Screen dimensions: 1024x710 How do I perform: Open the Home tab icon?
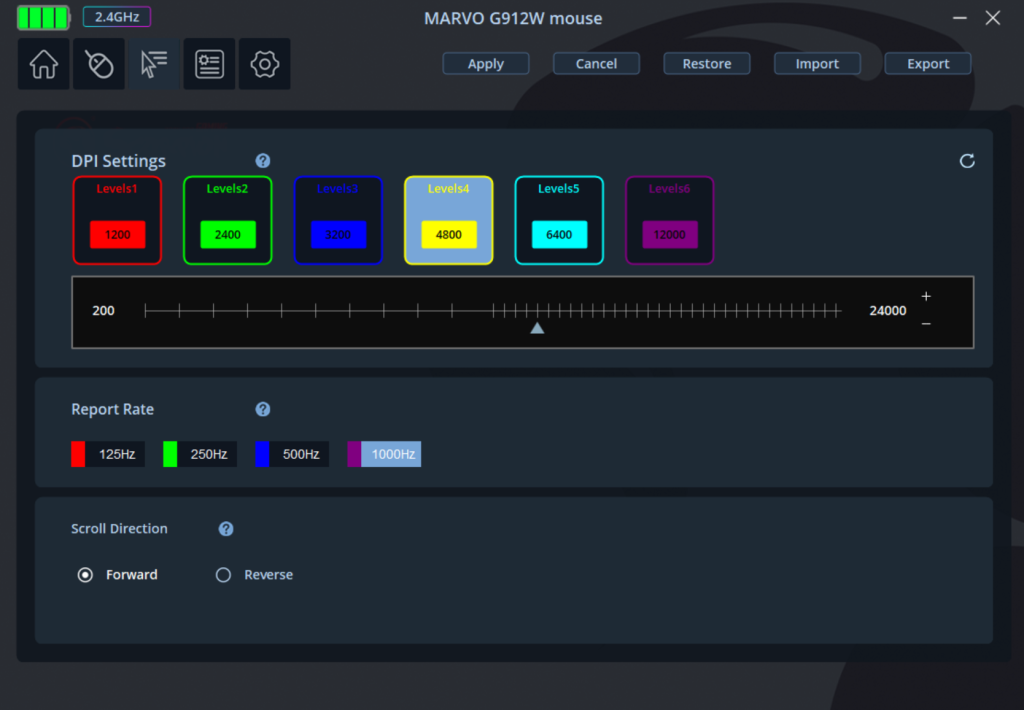tap(44, 65)
